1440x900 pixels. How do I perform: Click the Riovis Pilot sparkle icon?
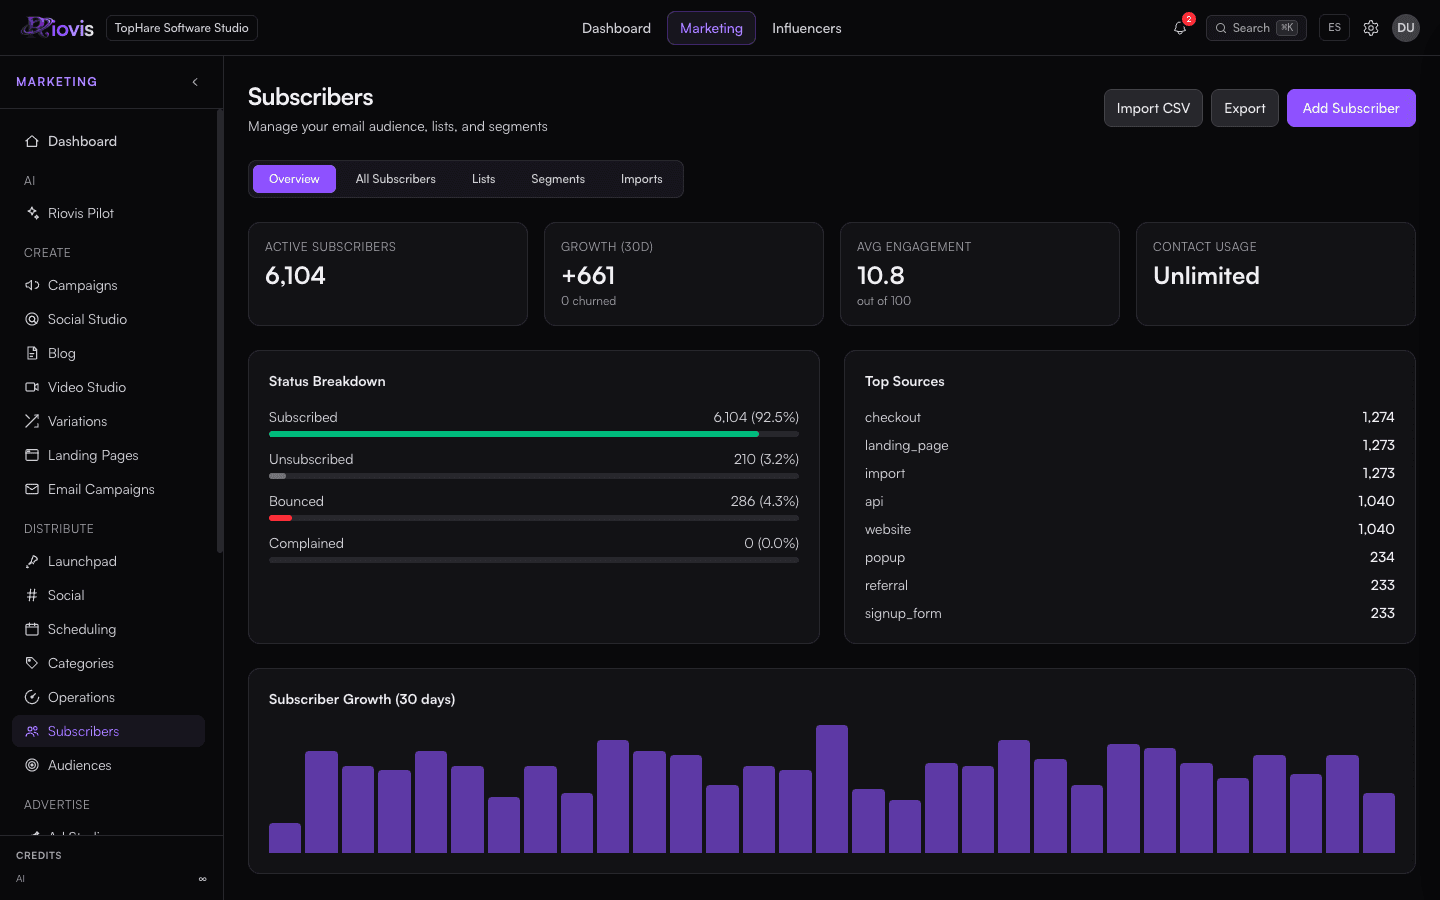tap(32, 213)
